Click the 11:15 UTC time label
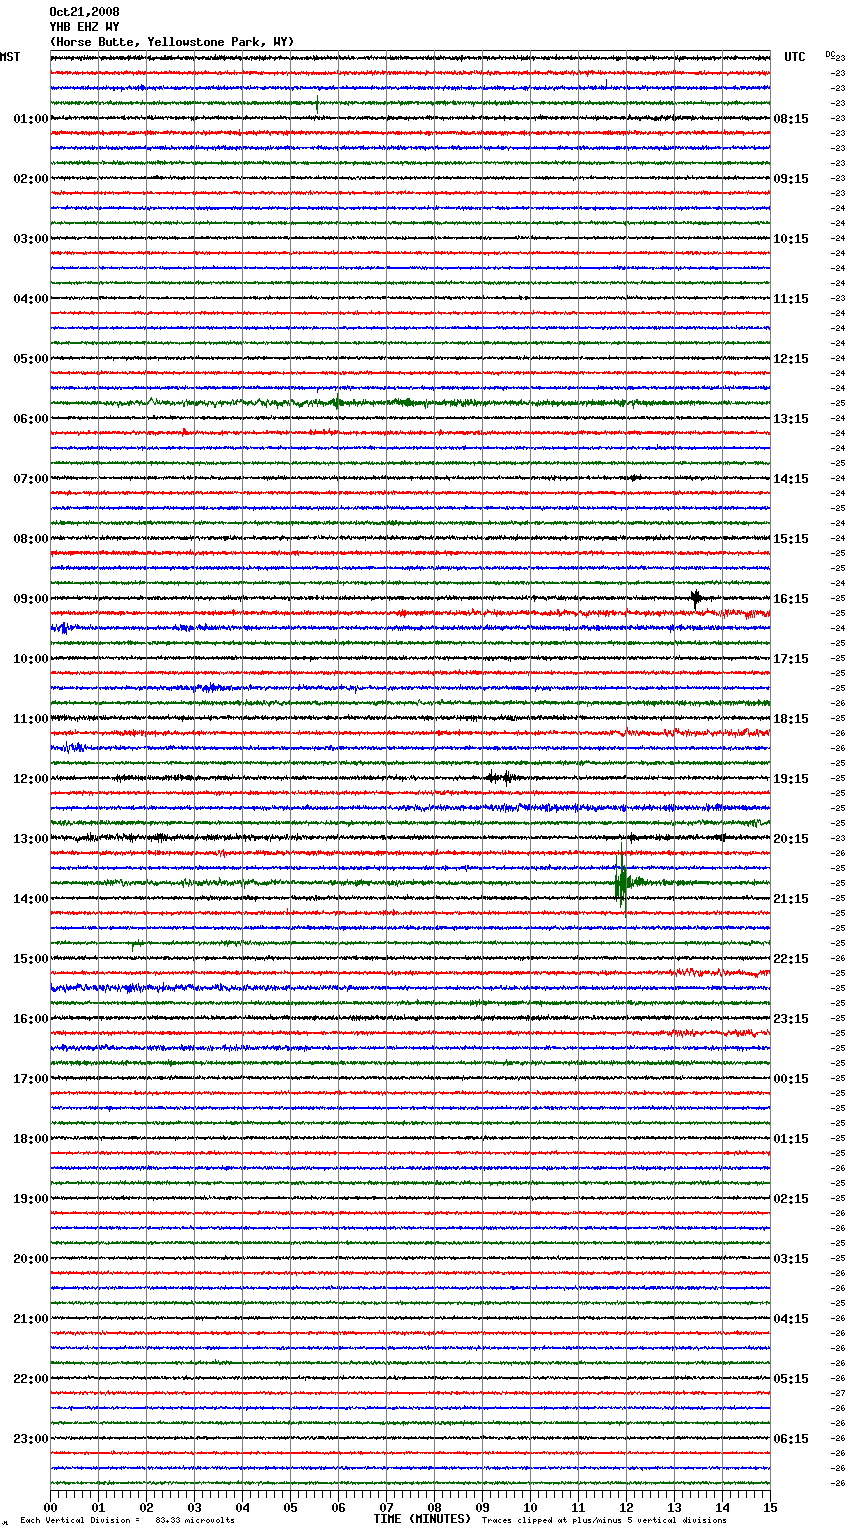 click(x=791, y=299)
